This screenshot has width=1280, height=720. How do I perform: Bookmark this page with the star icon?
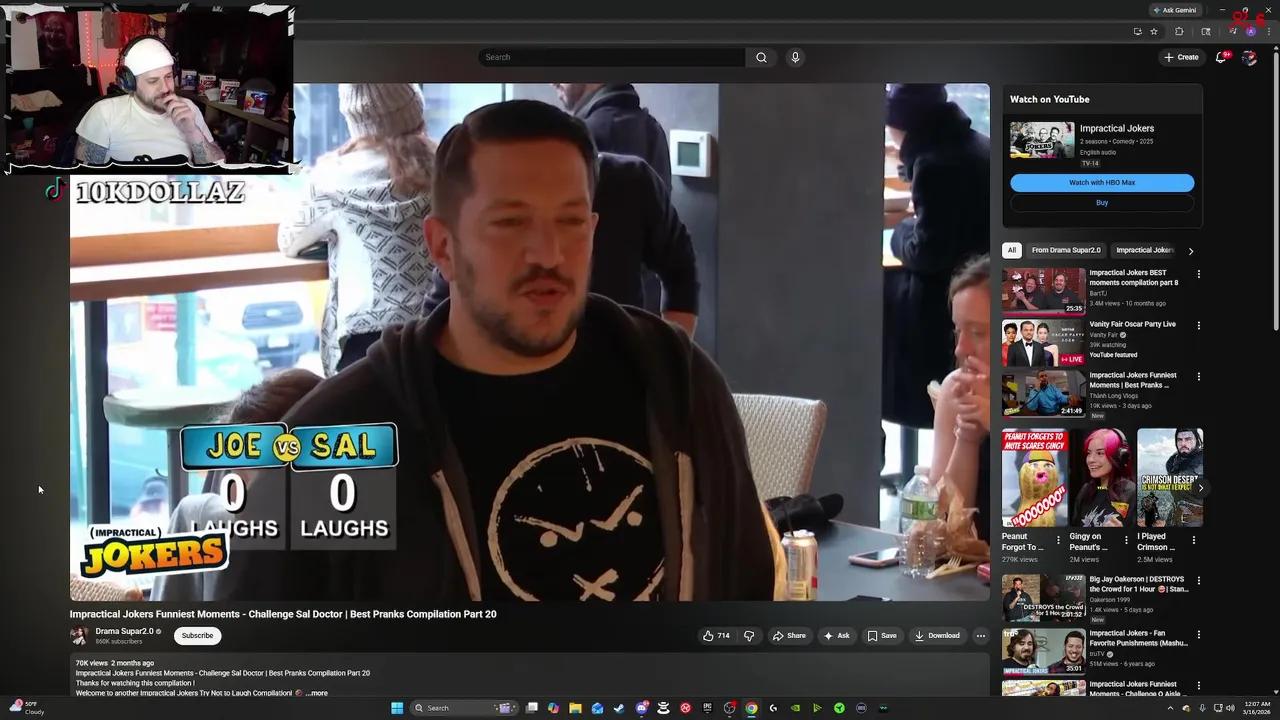point(1154,31)
